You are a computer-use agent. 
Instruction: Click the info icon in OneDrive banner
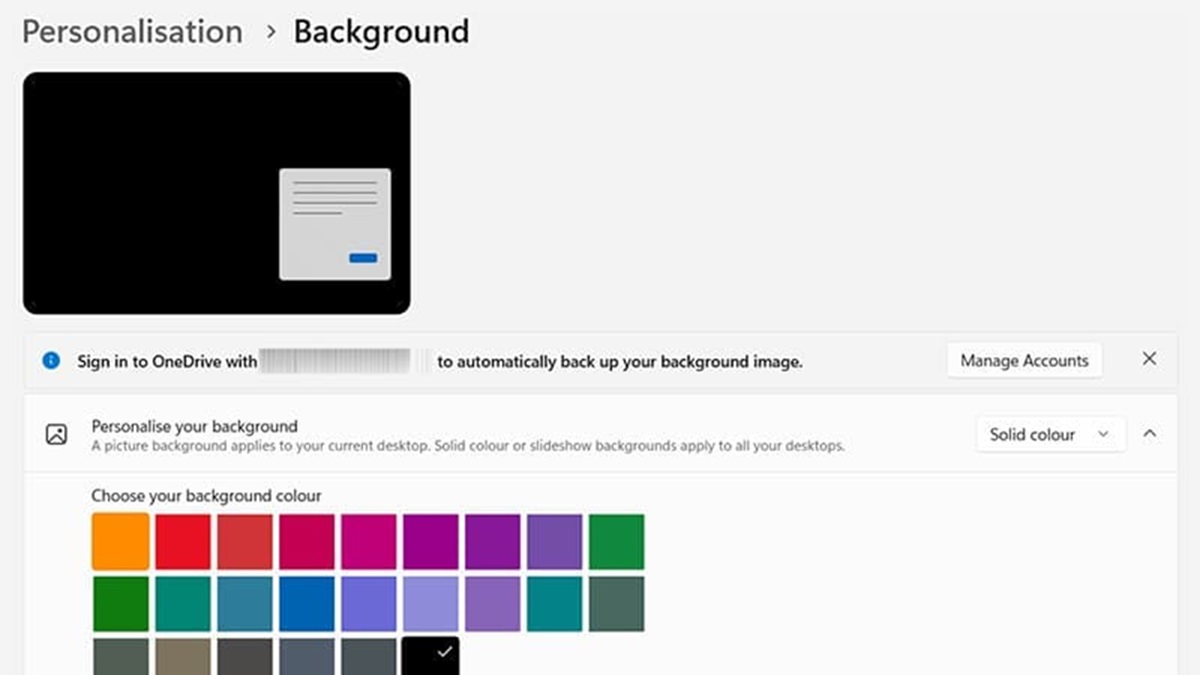(x=51, y=361)
